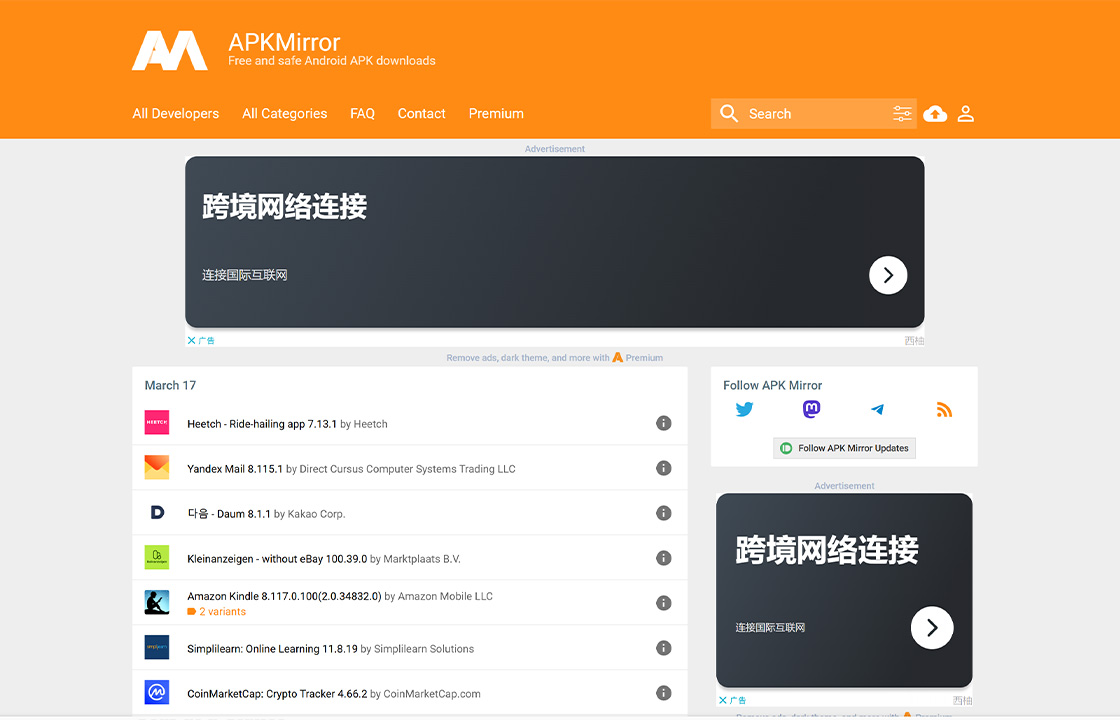The height and width of the screenshot is (720, 1120).
Task: Click Follow APK Mirror Updates button
Action: pyautogui.click(x=844, y=448)
